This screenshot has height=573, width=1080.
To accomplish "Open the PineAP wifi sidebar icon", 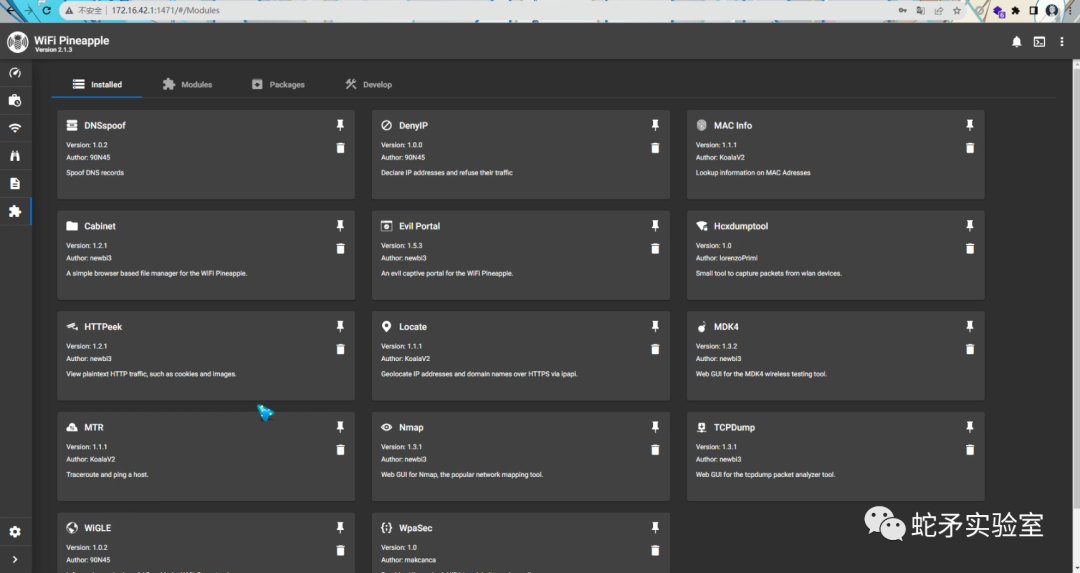I will [x=14, y=128].
